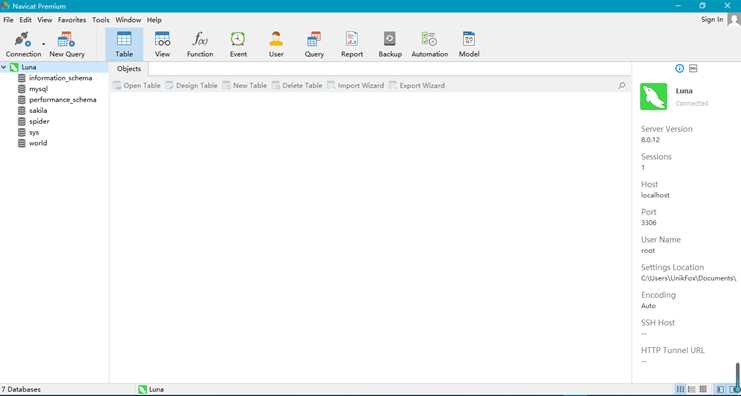This screenshot has width=741, height=396.
Task: Open the Help menu
Action: pos(154,20)
